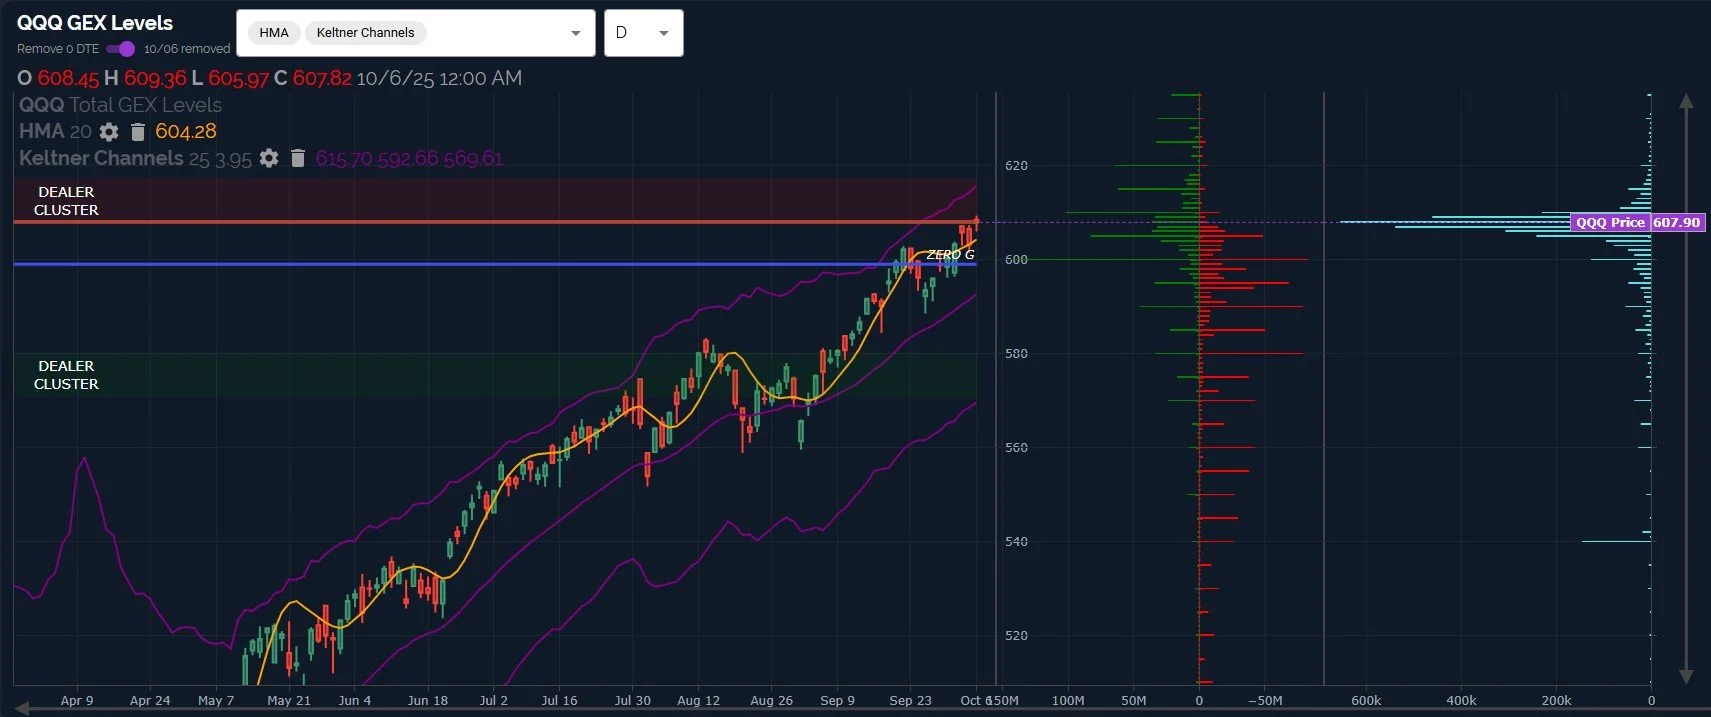
Task: Delete the HMA 20 indicator
Action: 138,132
